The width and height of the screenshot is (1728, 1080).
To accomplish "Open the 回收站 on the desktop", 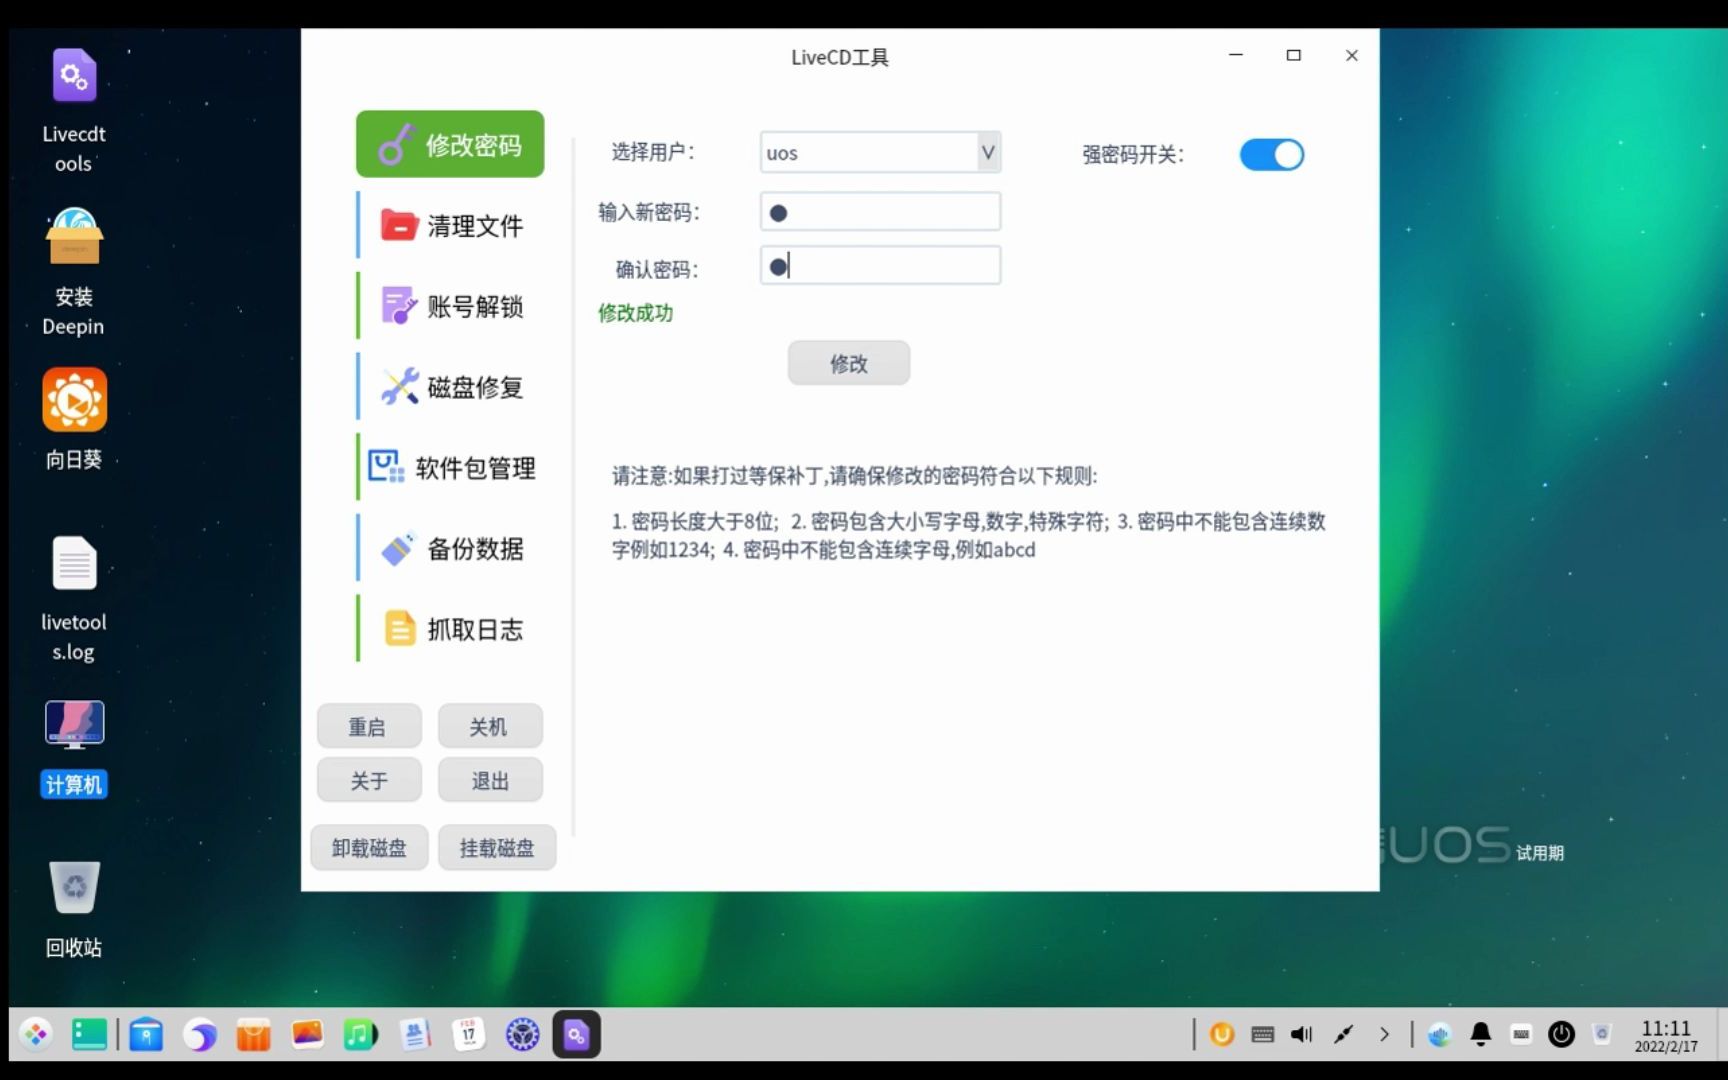I will (x=73, y=887).
